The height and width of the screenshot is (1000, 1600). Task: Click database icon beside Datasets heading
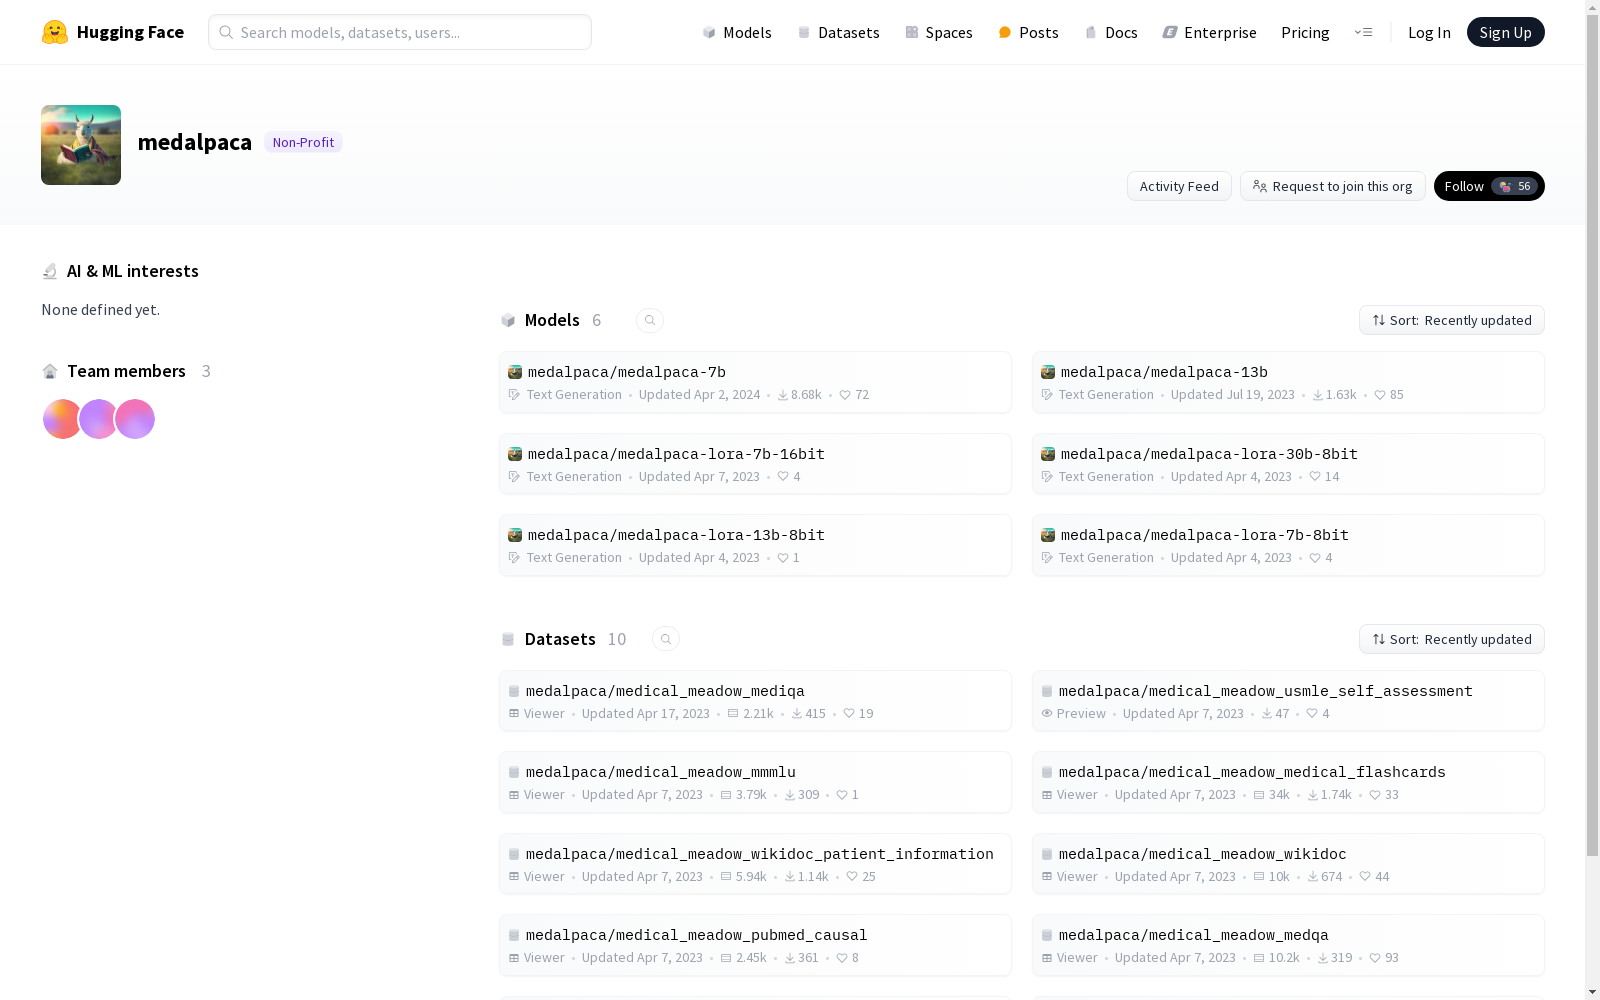(x=508, y=639)
